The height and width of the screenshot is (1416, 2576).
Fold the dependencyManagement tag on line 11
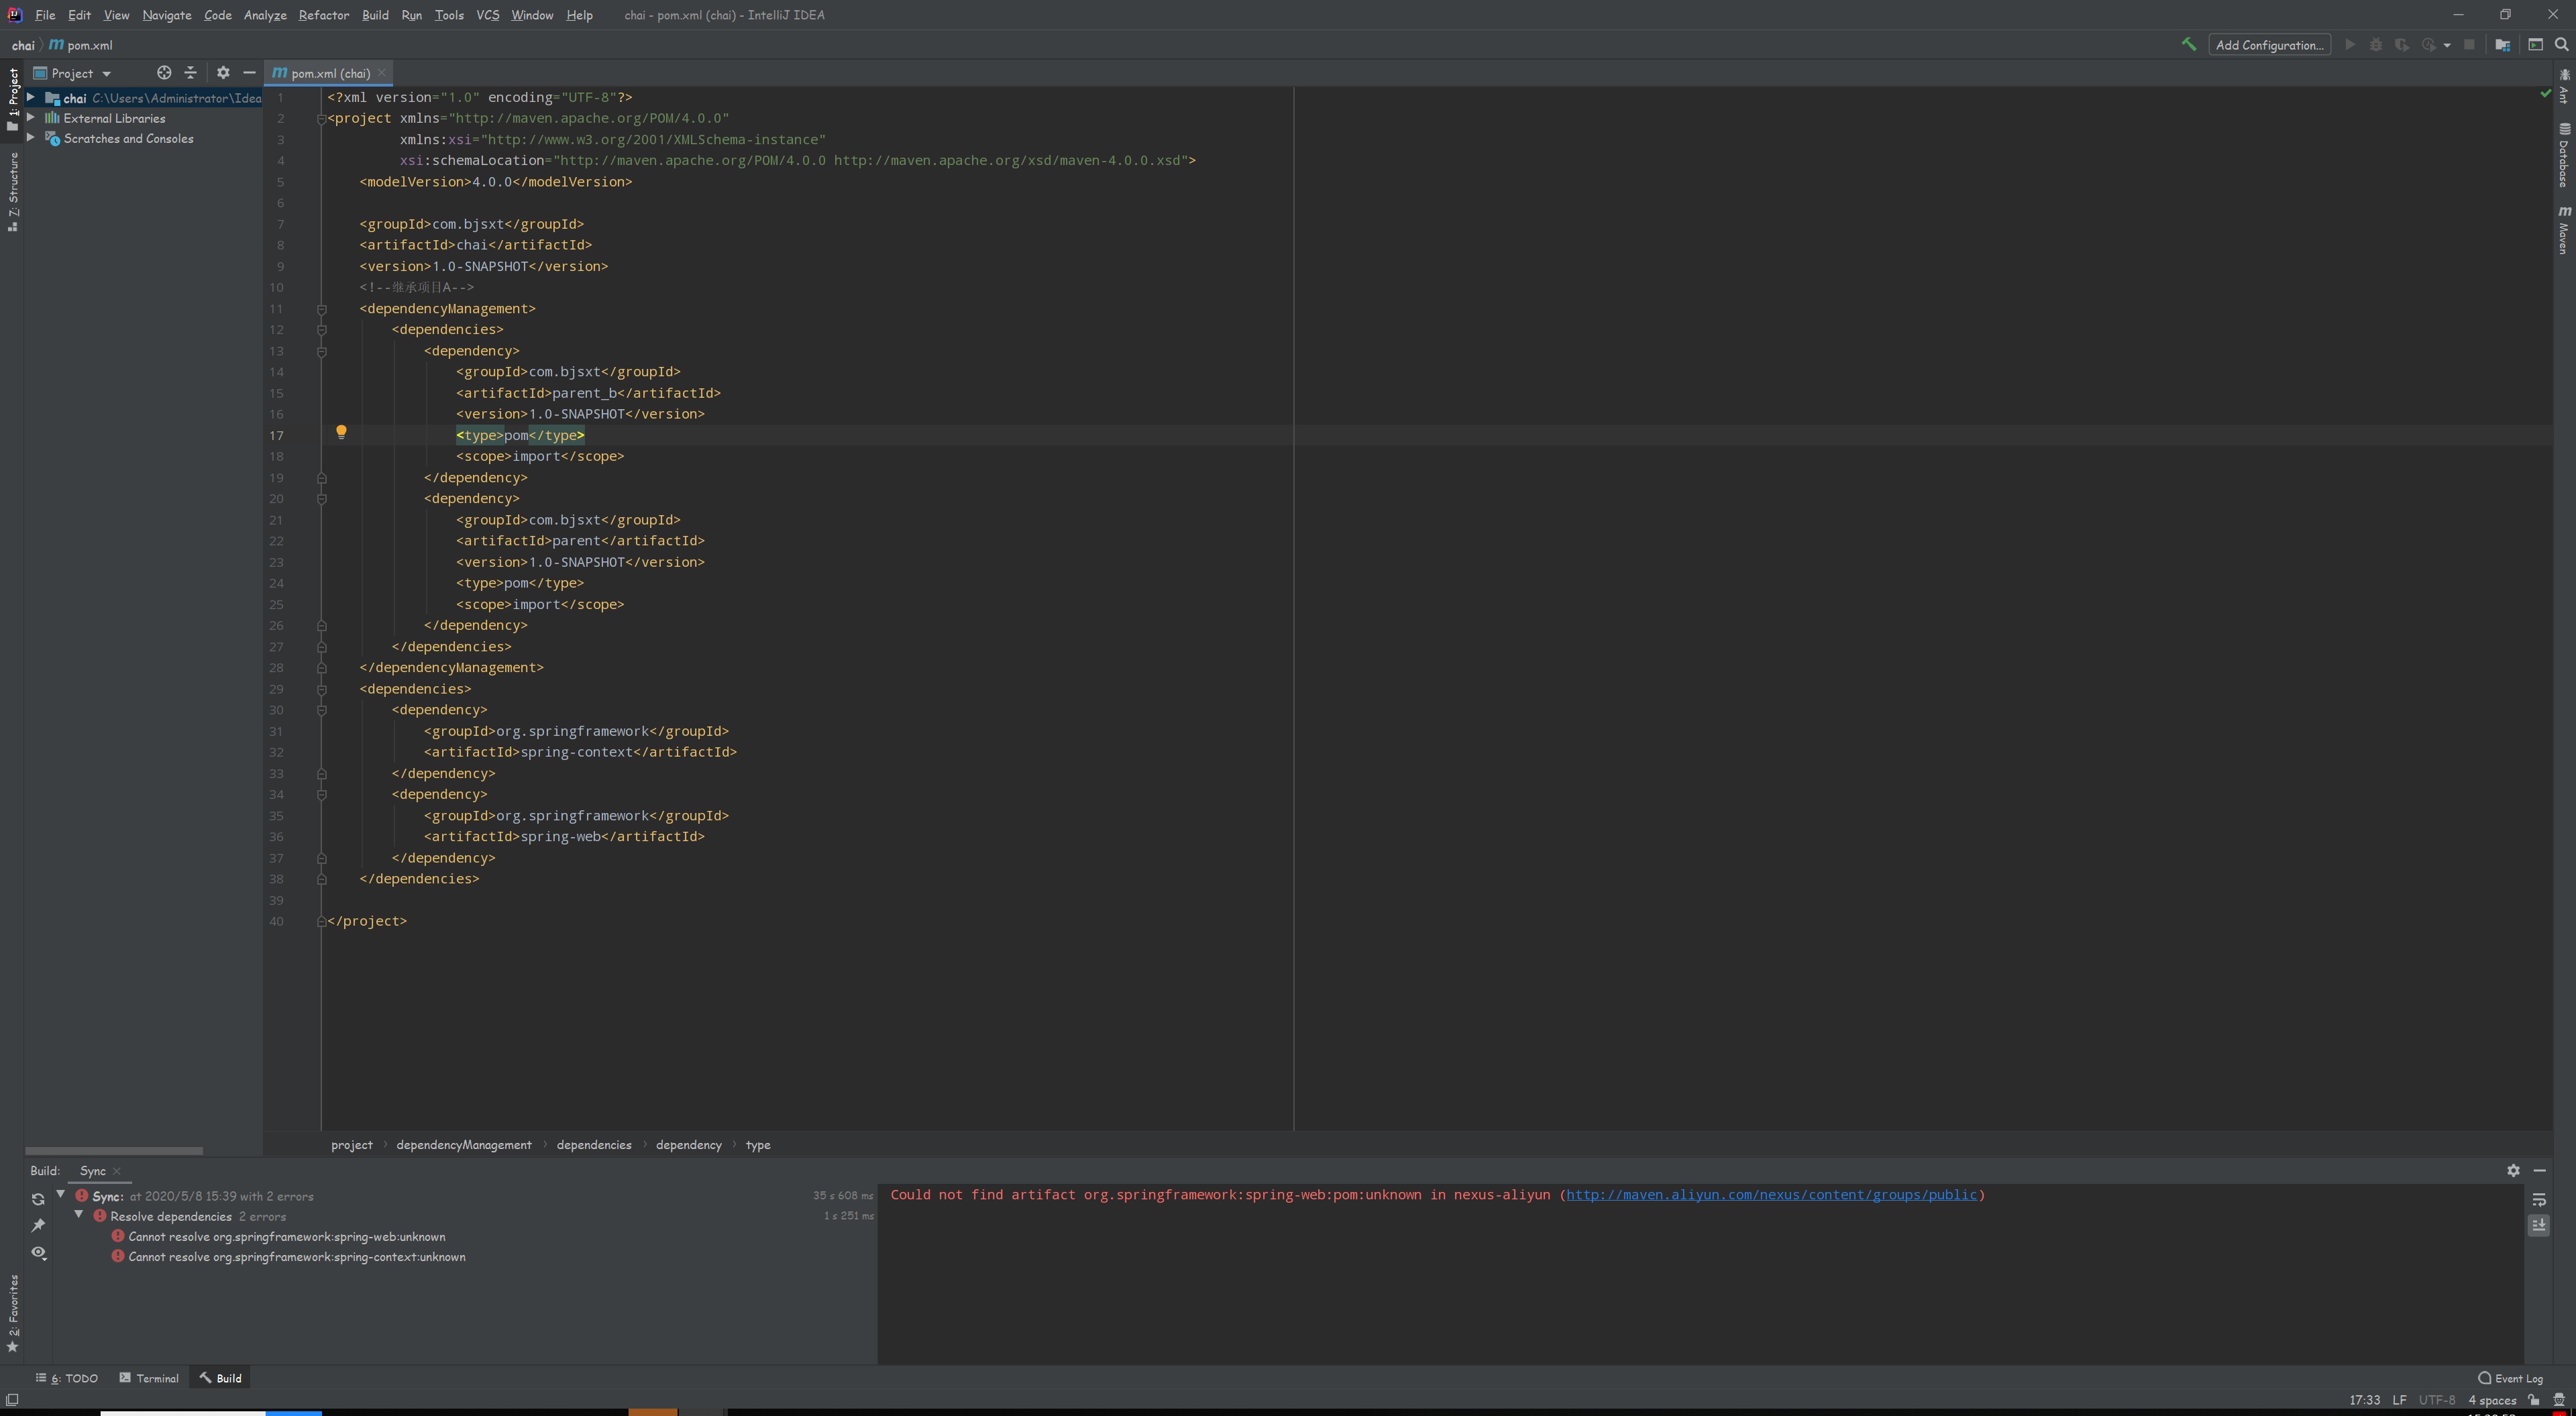click(322, 309)
